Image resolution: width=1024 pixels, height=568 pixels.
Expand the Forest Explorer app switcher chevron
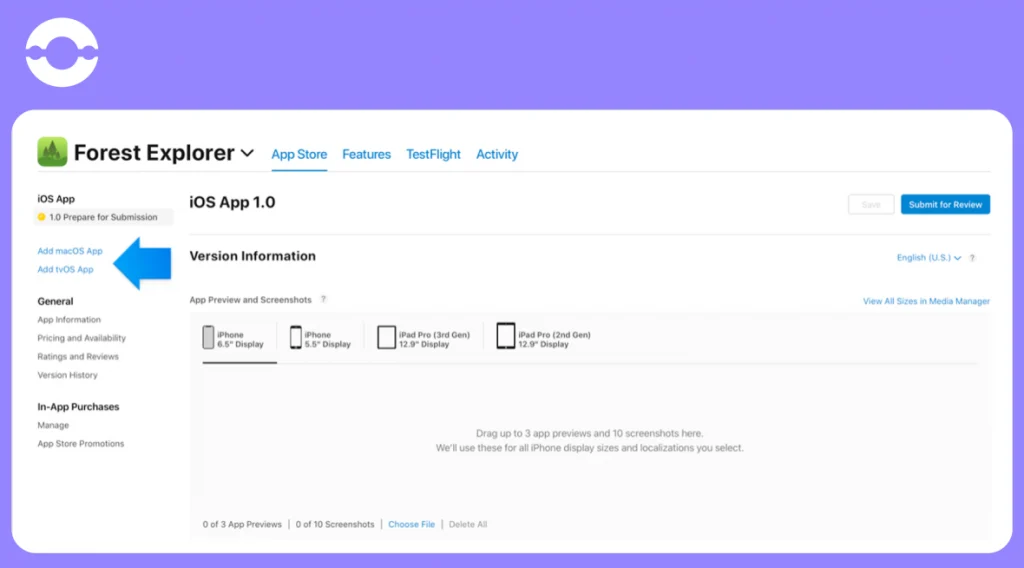pyautogui.click(x=248, y=153)
